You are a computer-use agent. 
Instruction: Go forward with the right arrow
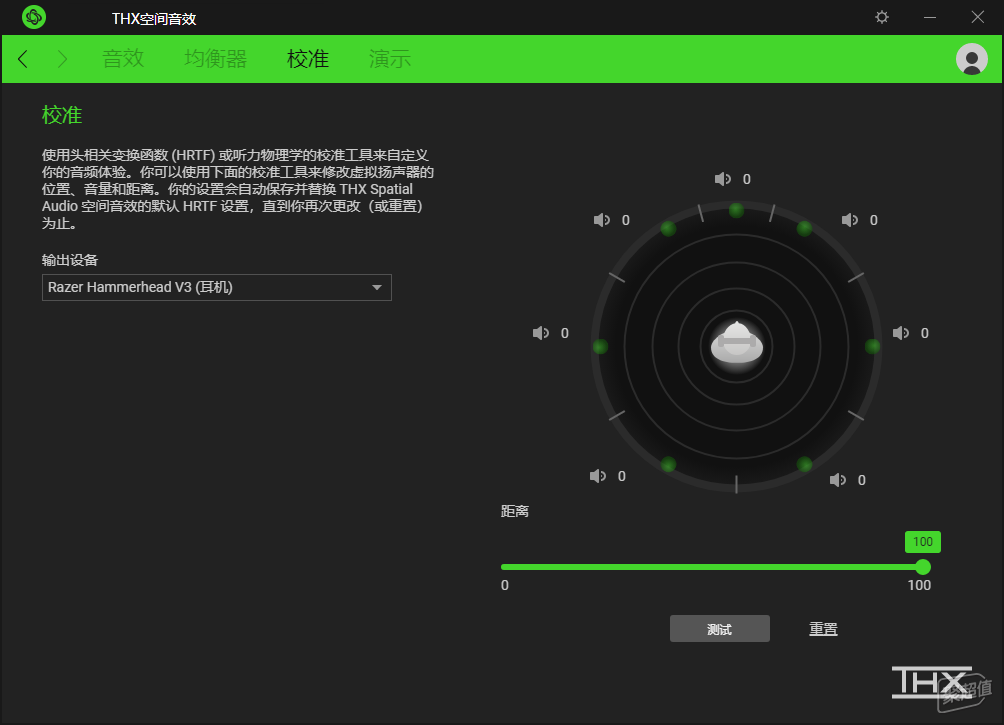click(62, 59)
